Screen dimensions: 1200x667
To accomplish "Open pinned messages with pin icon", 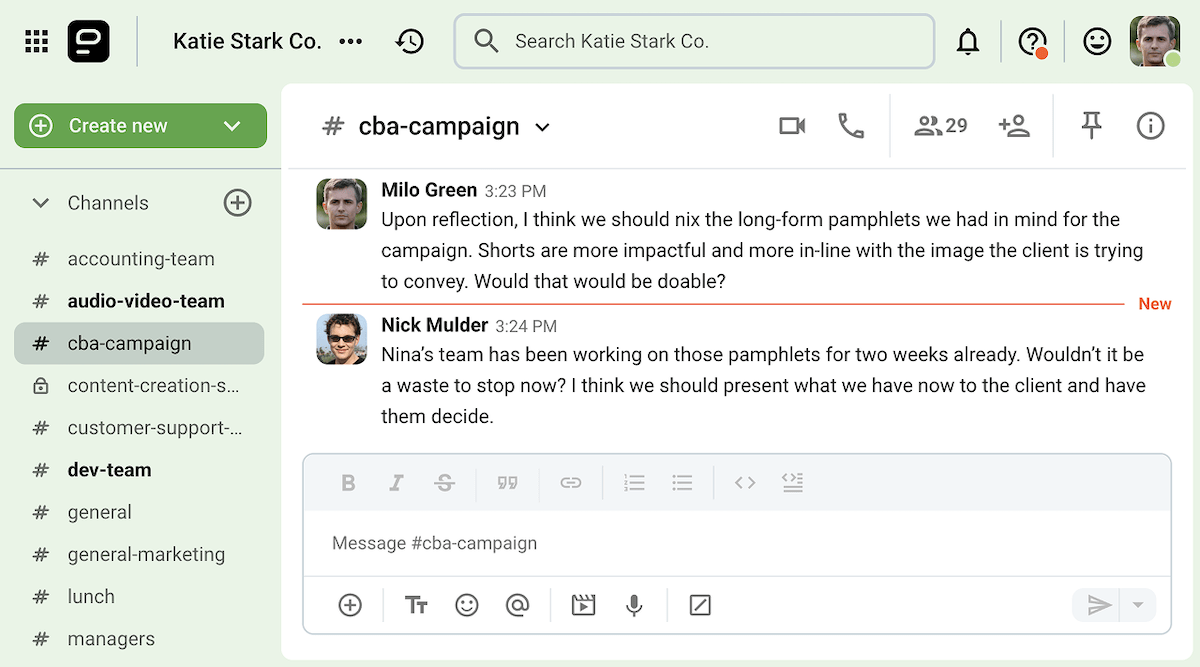I will [x=1091, y=126].
